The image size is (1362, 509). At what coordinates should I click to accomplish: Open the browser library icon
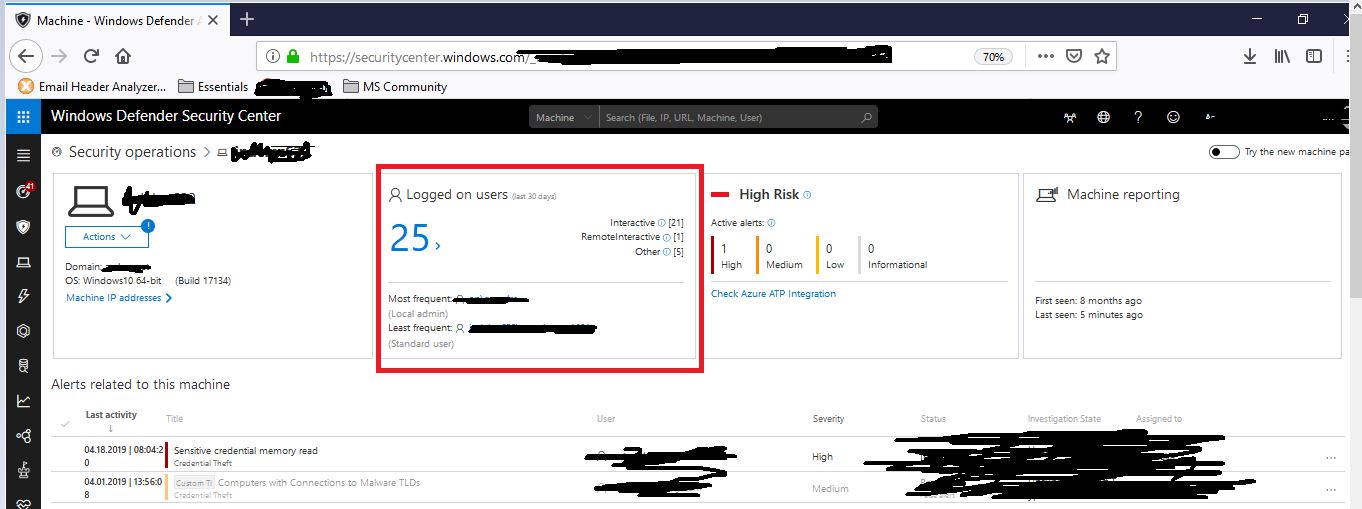(1282, 57)
